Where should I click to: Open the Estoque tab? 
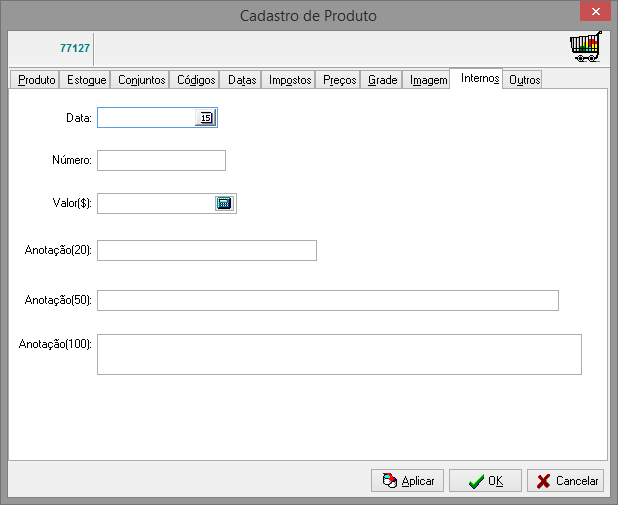tap(86, 80)
